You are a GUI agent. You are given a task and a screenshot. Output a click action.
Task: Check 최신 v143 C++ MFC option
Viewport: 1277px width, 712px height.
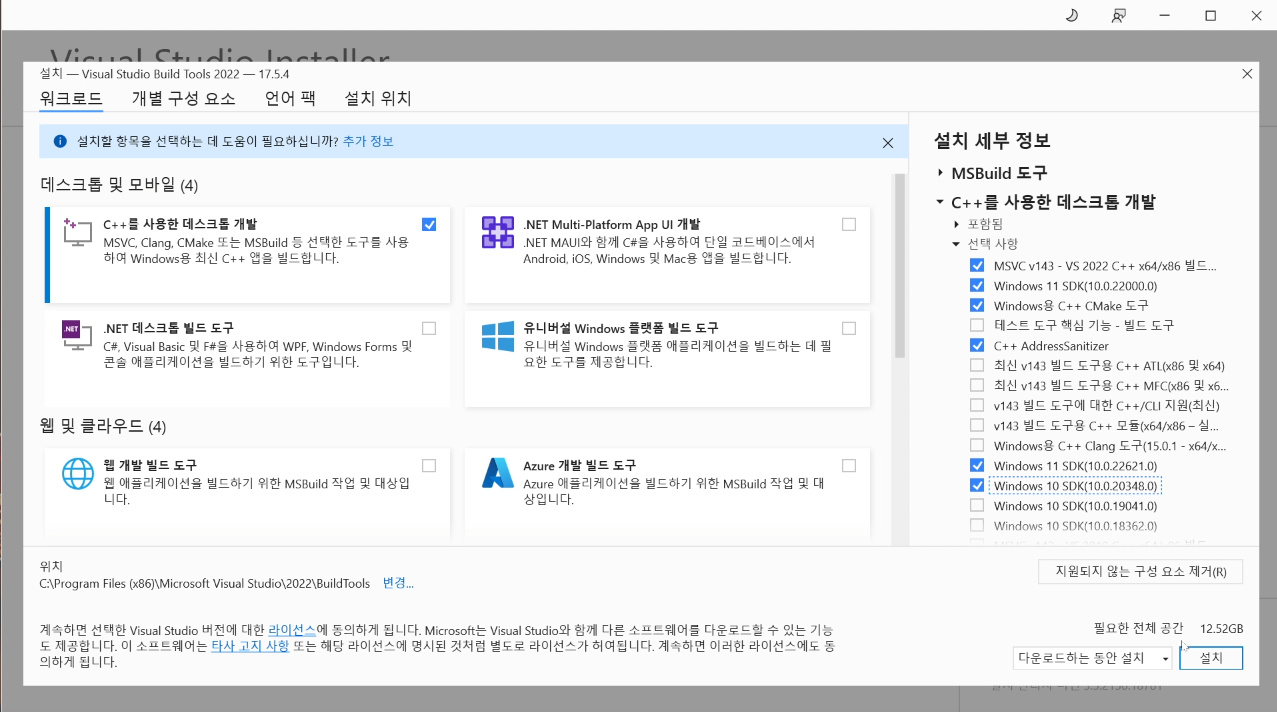977,386
